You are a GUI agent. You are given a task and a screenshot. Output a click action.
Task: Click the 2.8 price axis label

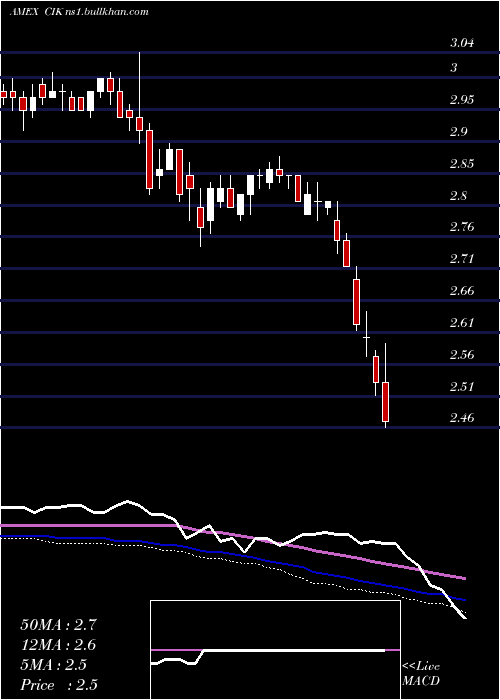[458, 196]
